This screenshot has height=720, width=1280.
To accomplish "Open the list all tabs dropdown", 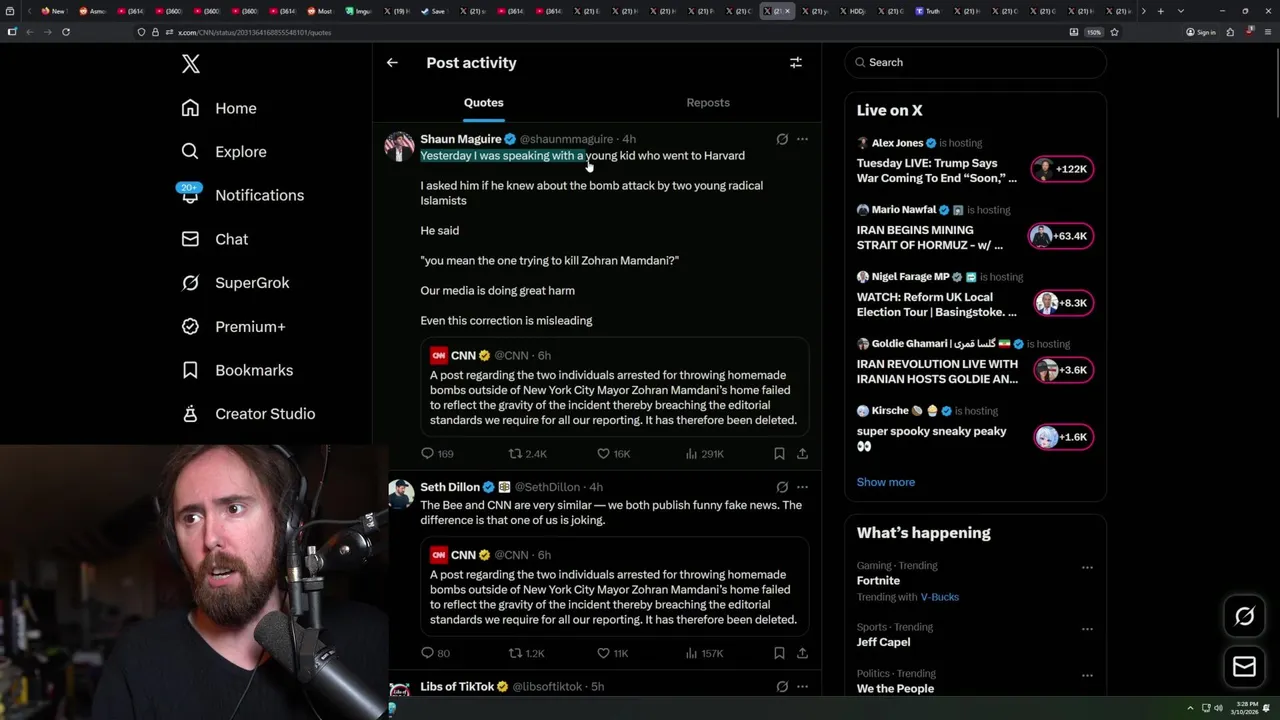I will [x=1181, y=11].
